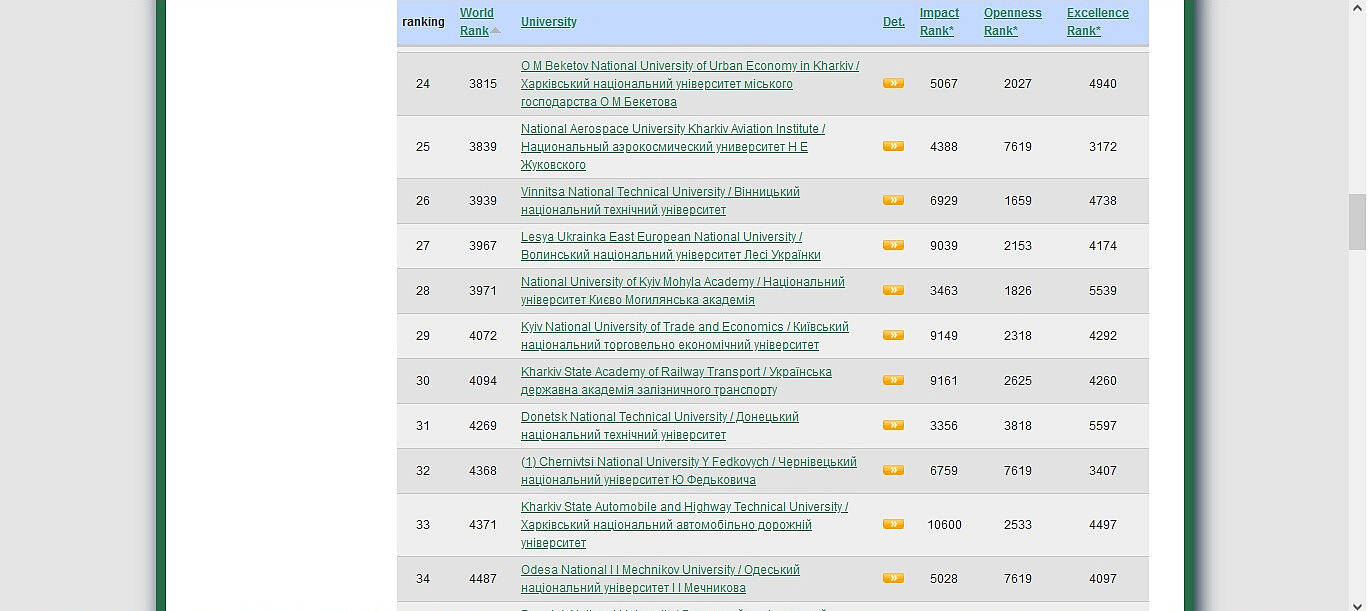Screen dimensions: 1369x611
Task: Open Donetsk National Technical University link
Action: tap(660, 426)
